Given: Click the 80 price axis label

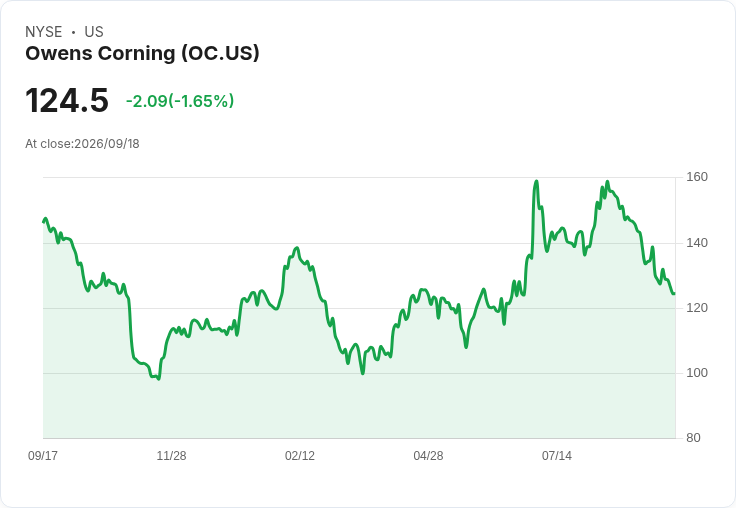Looking at the screenshot, I should (x=693, y=438).
